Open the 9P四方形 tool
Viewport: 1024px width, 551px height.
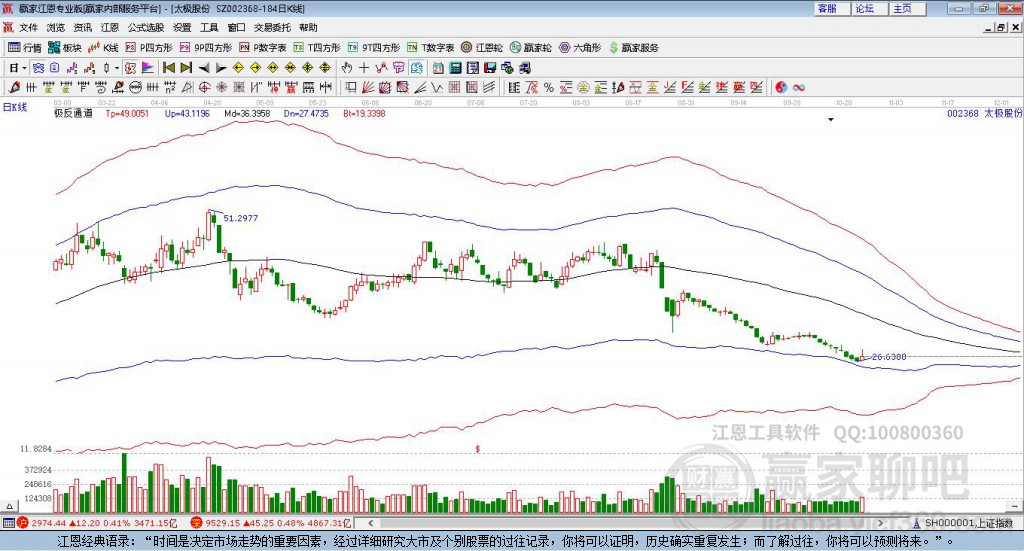click(206, 48)
